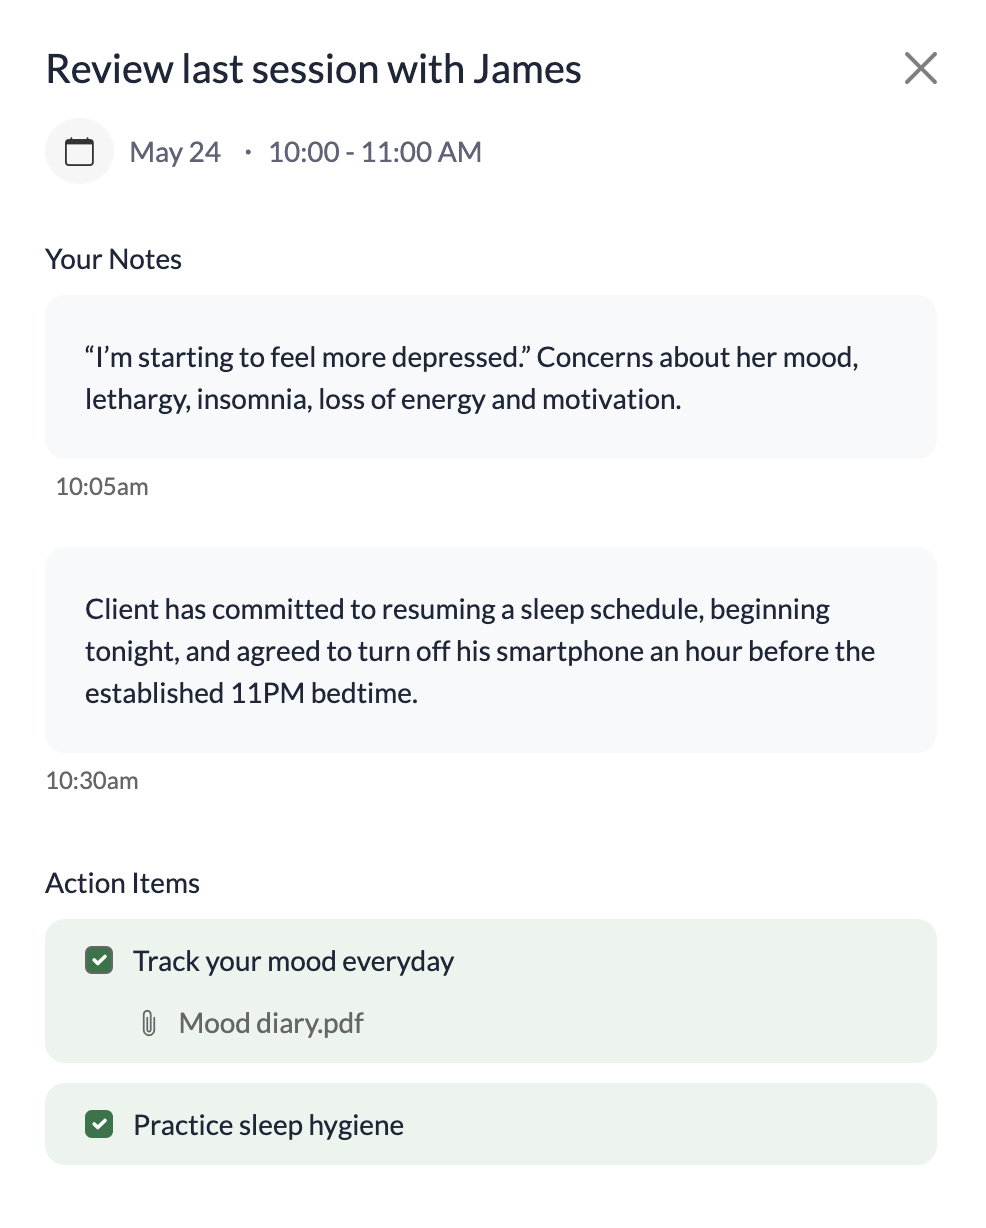Click the paperclip attachment icon
This screenshot has width=986, height=1228.
click(149, 1023)
